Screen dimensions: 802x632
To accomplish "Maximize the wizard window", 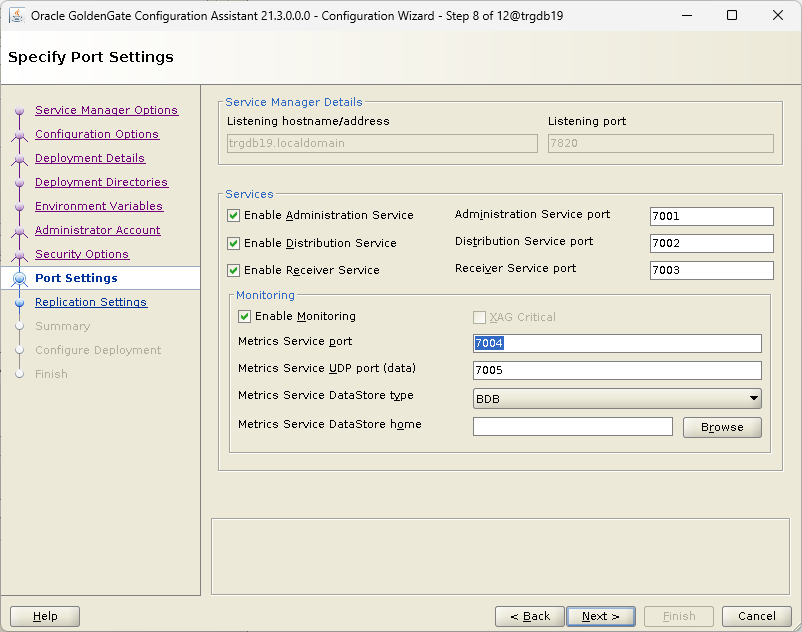I will tap(732, 15).
